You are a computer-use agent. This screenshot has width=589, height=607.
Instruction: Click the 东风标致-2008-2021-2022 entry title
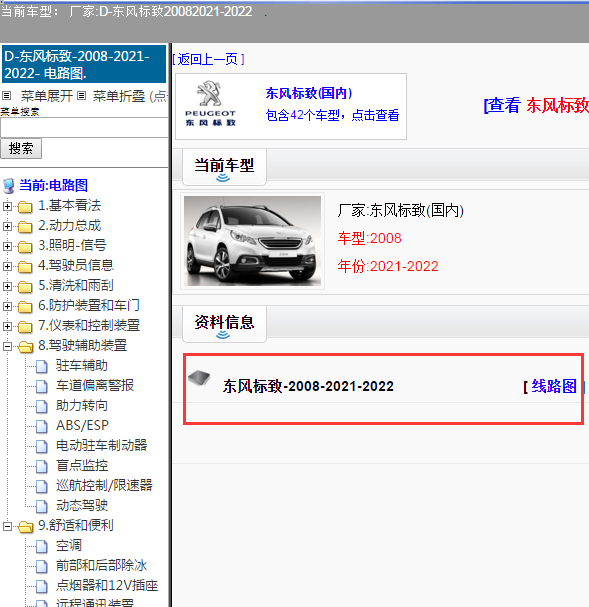308,386
